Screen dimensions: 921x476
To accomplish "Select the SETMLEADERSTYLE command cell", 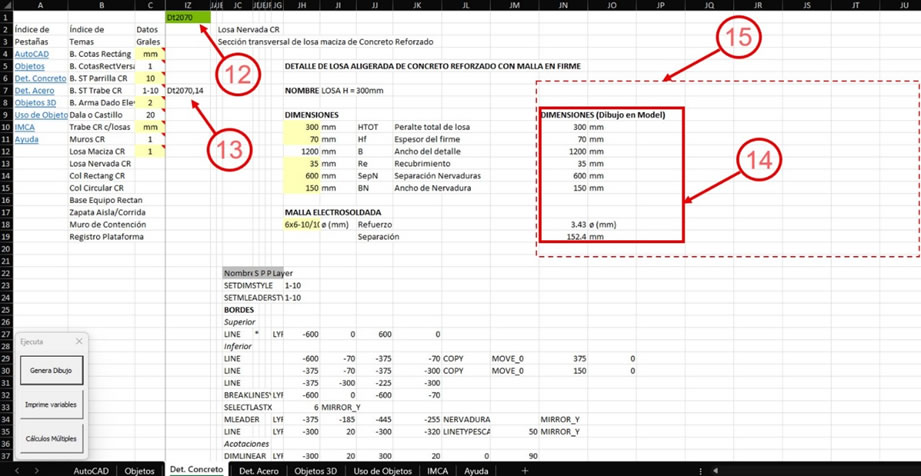I will [x=253, y=298].
